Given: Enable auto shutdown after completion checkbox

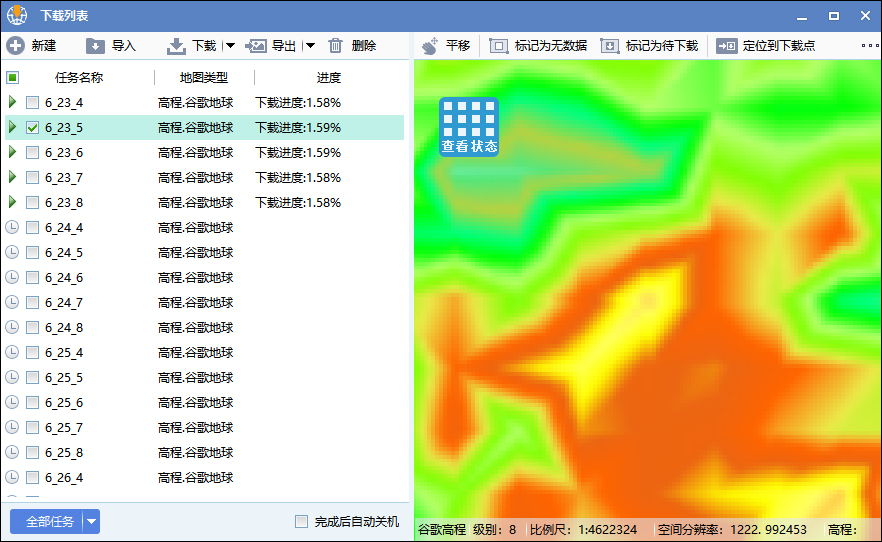Looking at the screenshot, I should tap(302, 522).
